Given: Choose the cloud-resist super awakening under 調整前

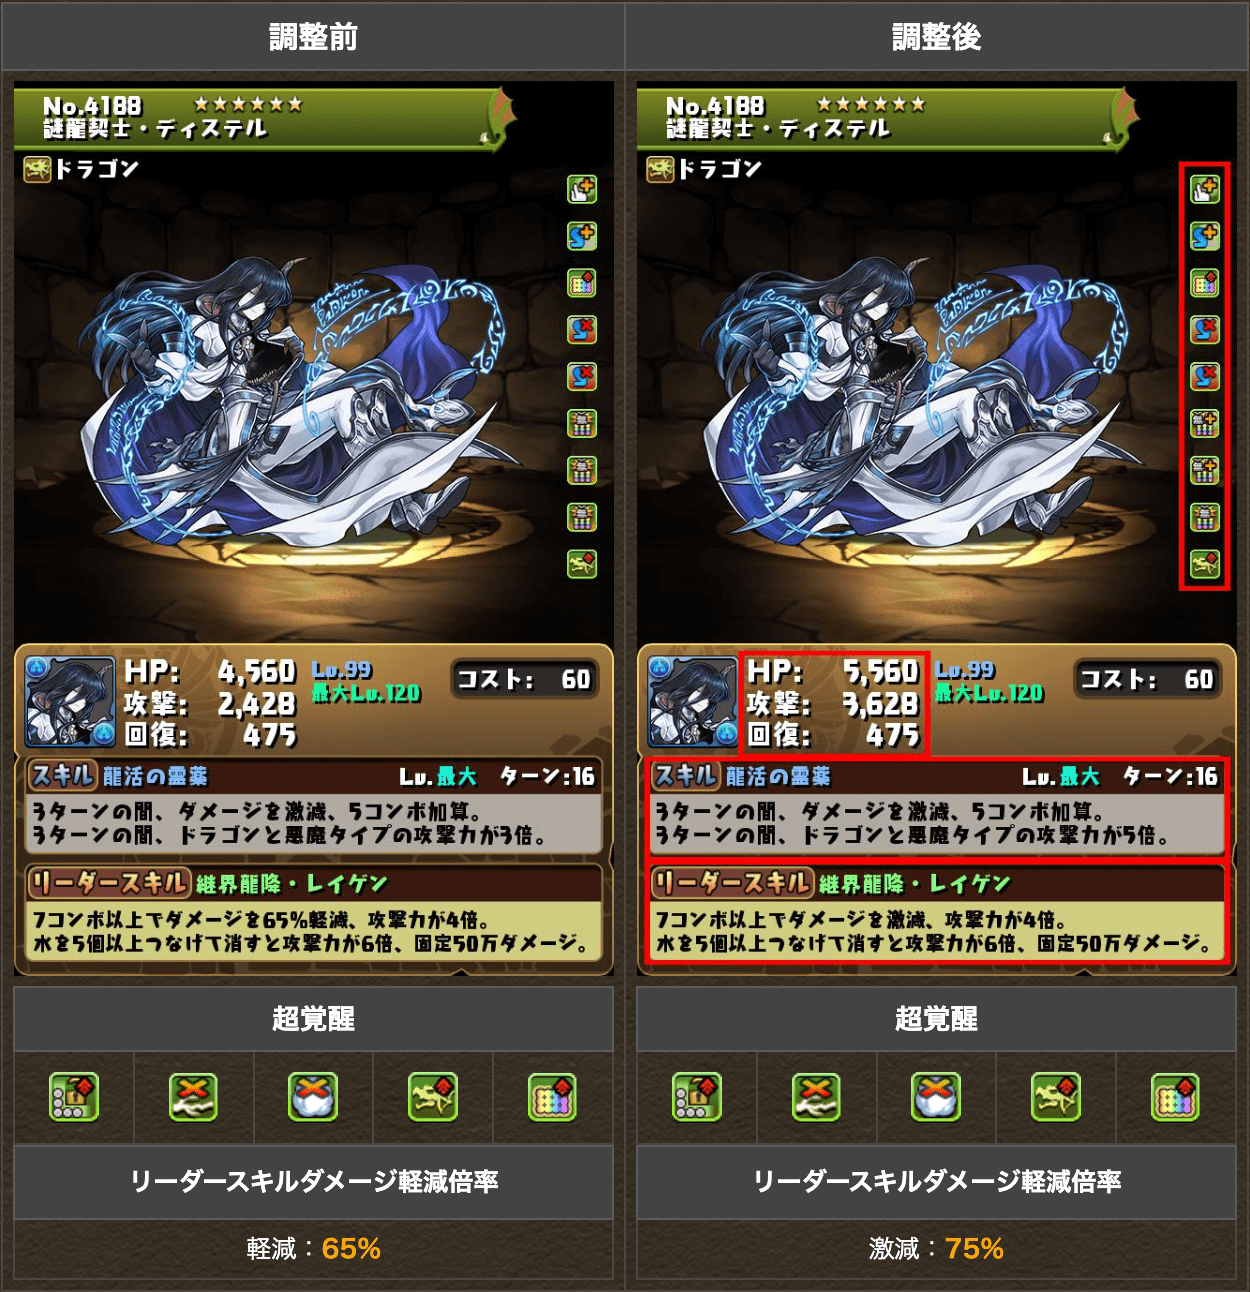Looking at the screenshot, I should coord(313,1097).
